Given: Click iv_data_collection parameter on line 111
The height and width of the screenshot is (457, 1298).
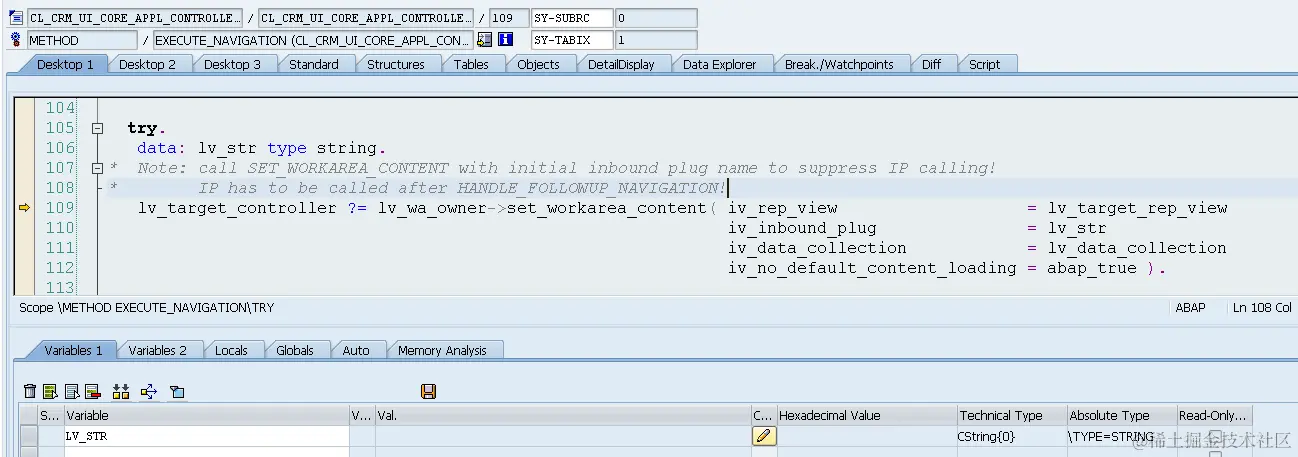Looking at the screenshot, I should (817, 248).
